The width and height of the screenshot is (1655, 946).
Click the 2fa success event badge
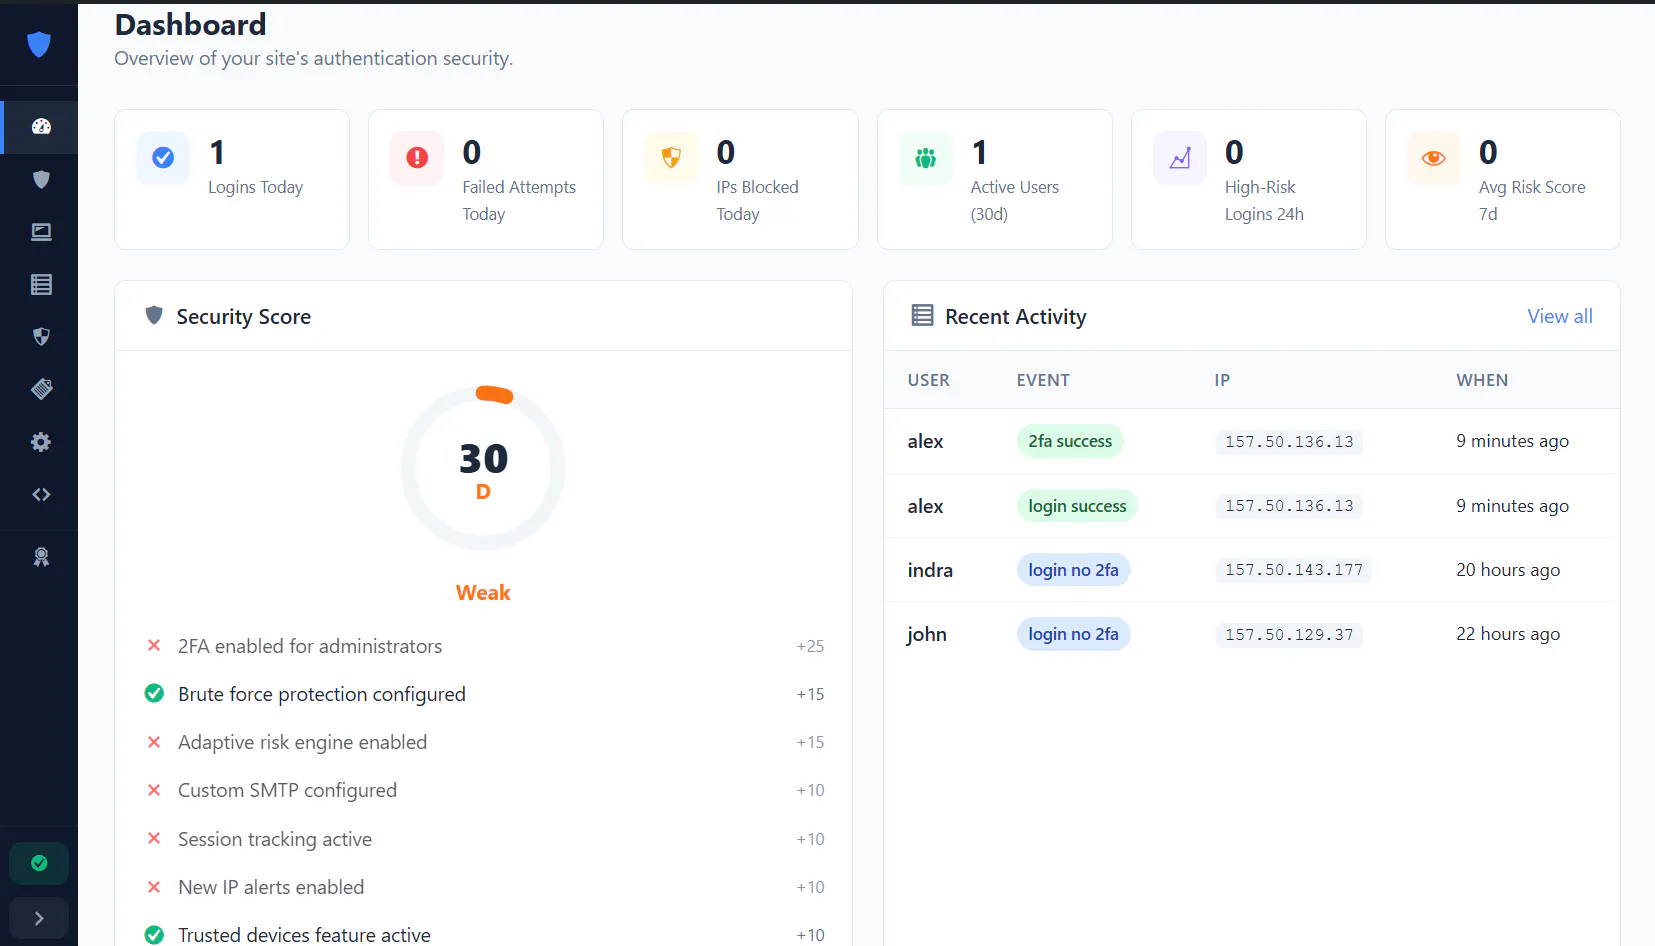pyautogui.click(x=1070, y=441)
